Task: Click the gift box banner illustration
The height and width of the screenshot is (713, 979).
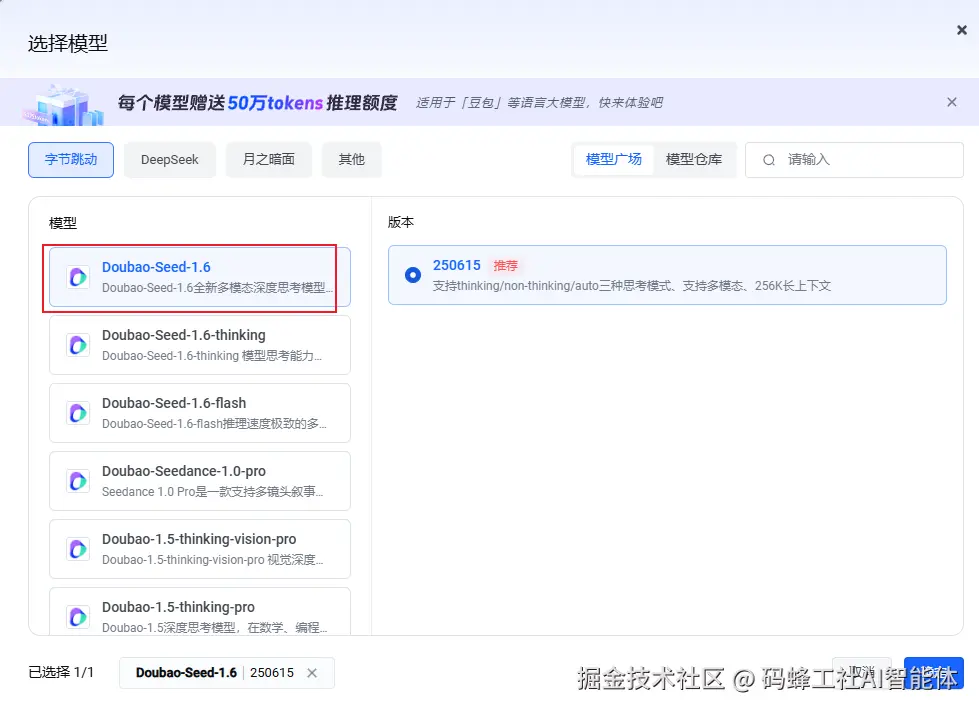Action: [x=65, y=104]
